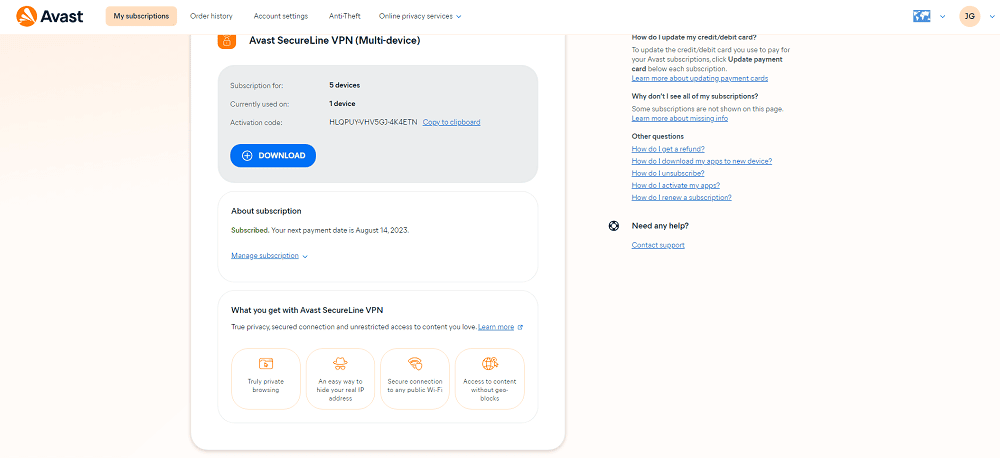1000x458 pixels.
Task: Click the 1 device value
Action: tap(342, 103)
